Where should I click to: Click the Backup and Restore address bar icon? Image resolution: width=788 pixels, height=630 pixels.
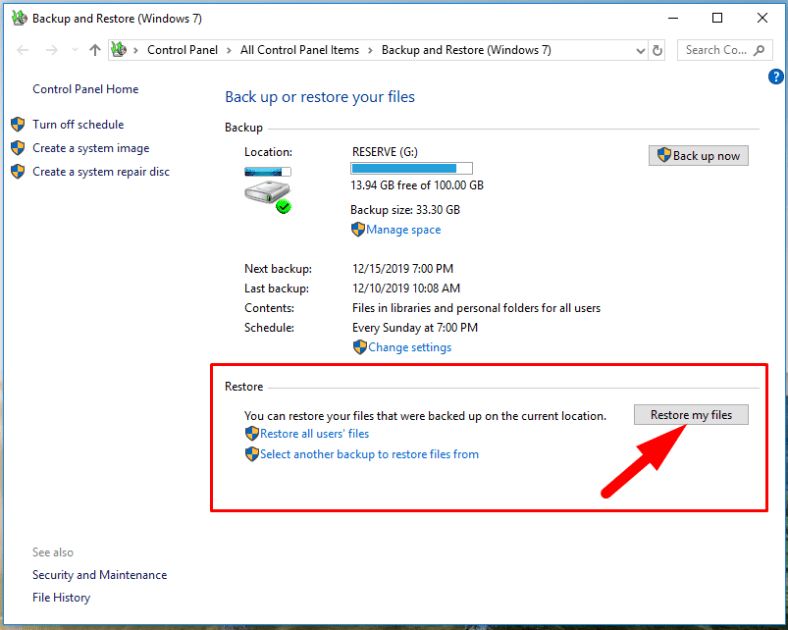tap(119, 50)
